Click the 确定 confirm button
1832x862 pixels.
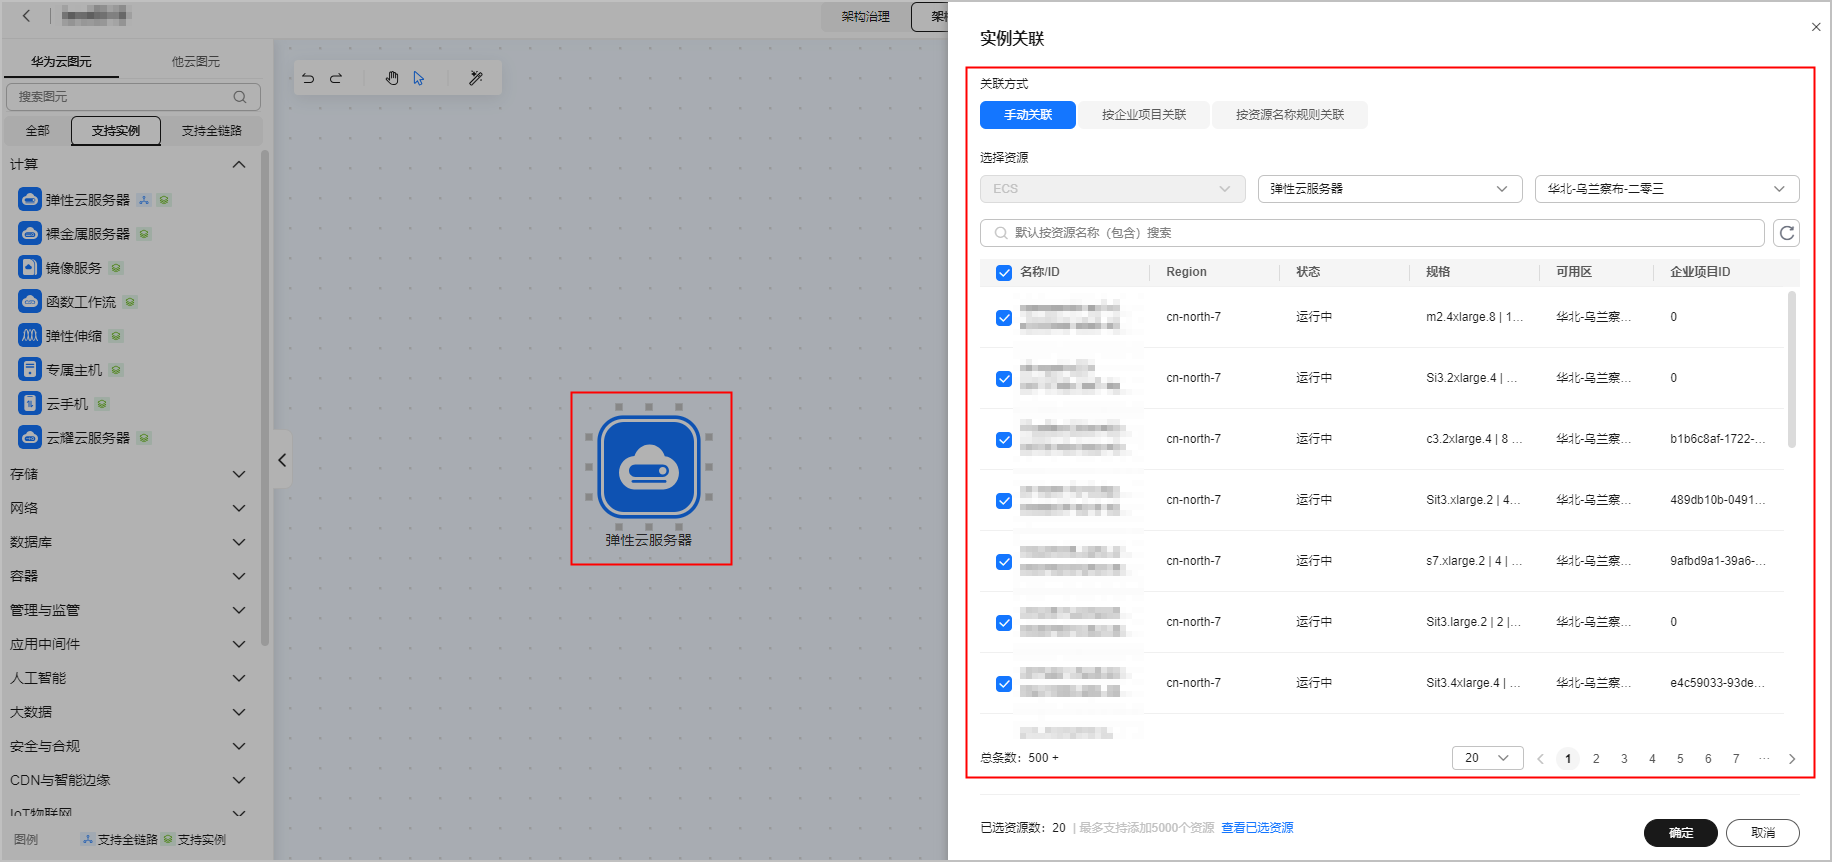pyautogui.click(x=1681, y=833)
